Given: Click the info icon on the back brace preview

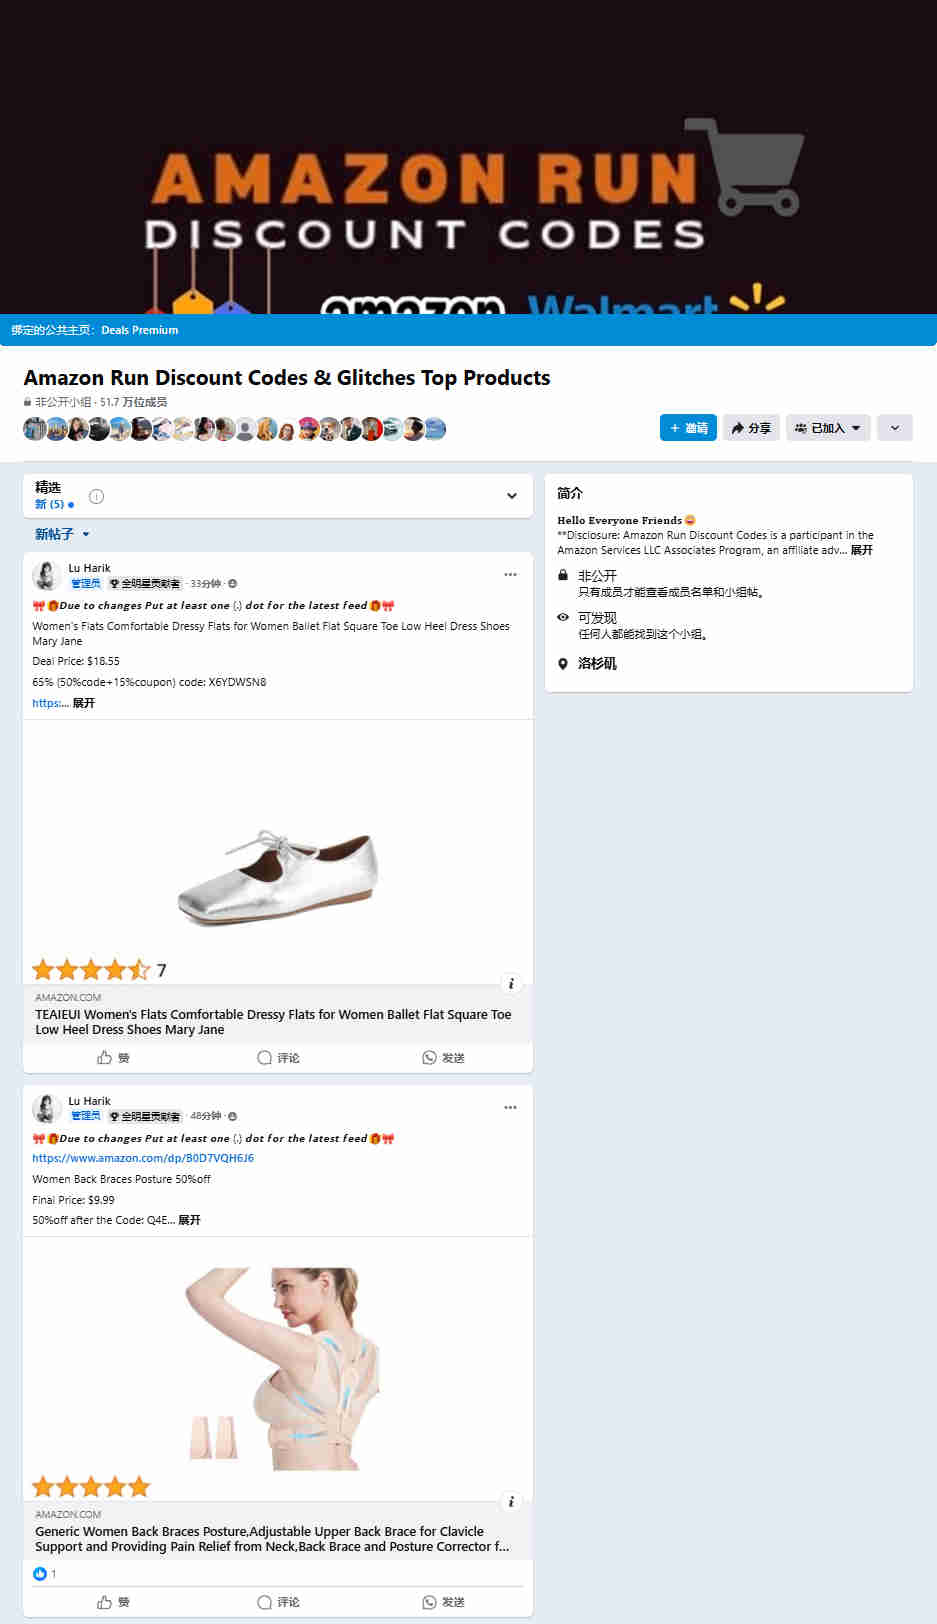Looking at the screenshot, I should tap(511, 1502).
